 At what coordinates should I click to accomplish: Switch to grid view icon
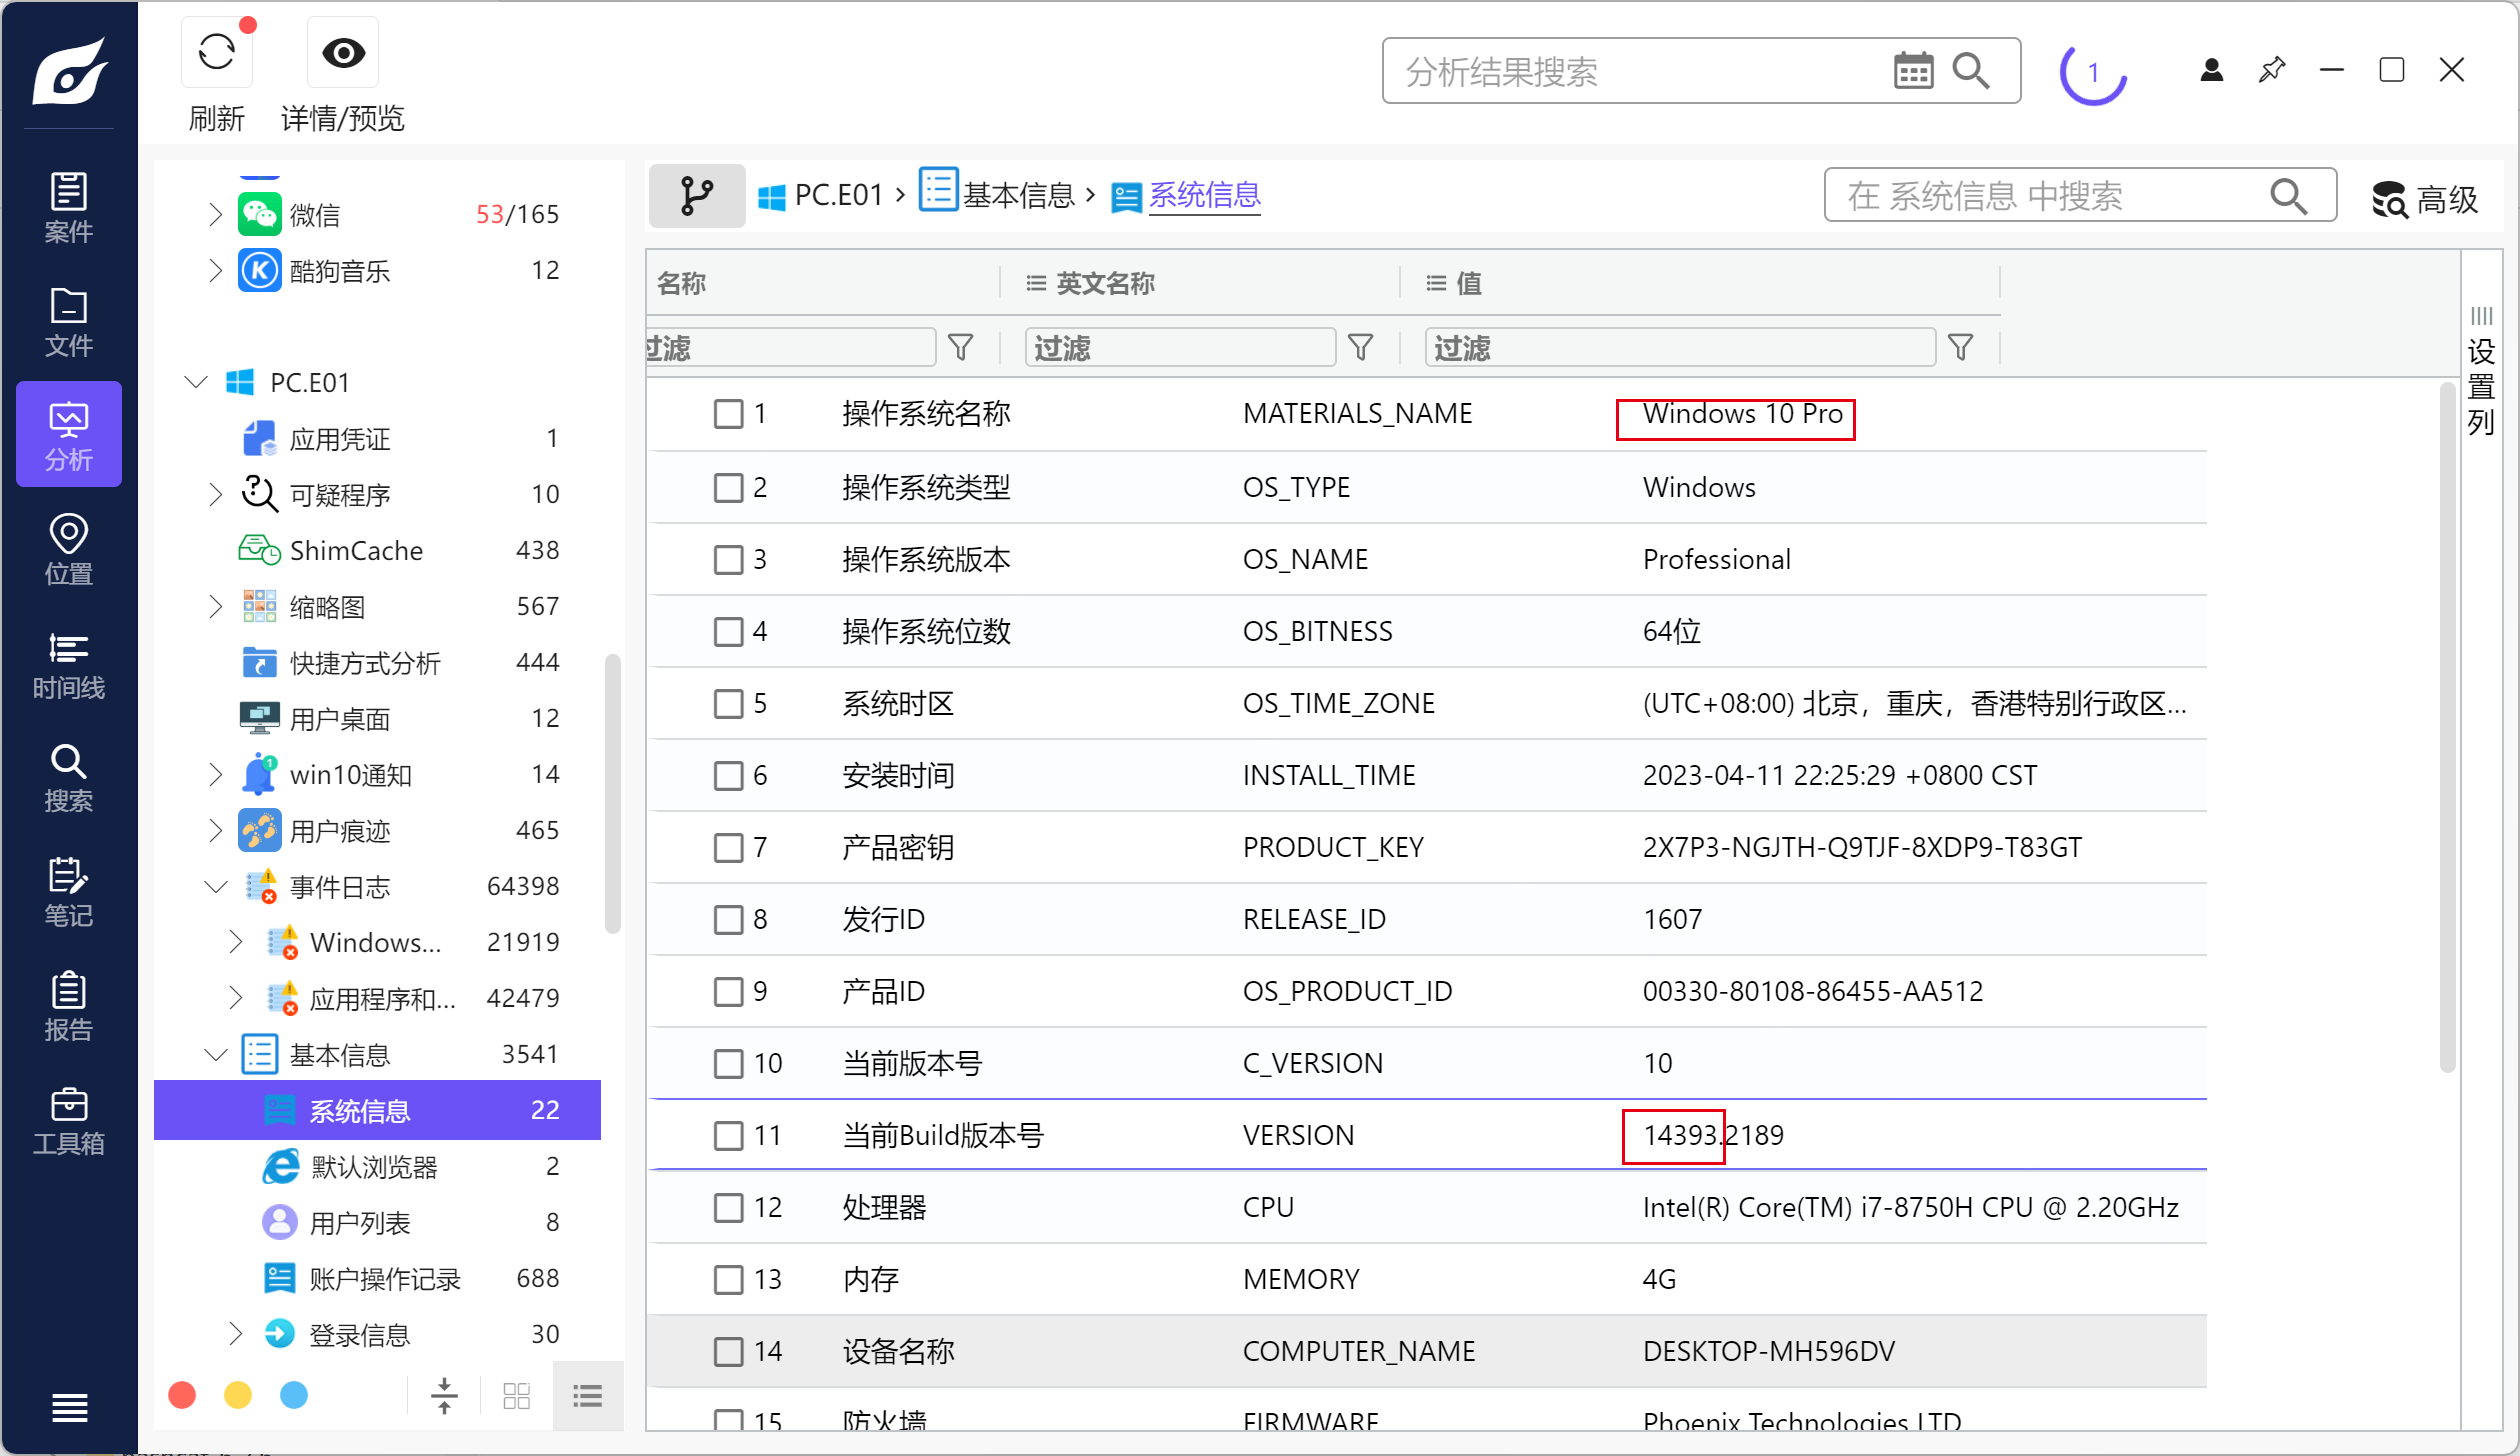[x=517, y=1395]
